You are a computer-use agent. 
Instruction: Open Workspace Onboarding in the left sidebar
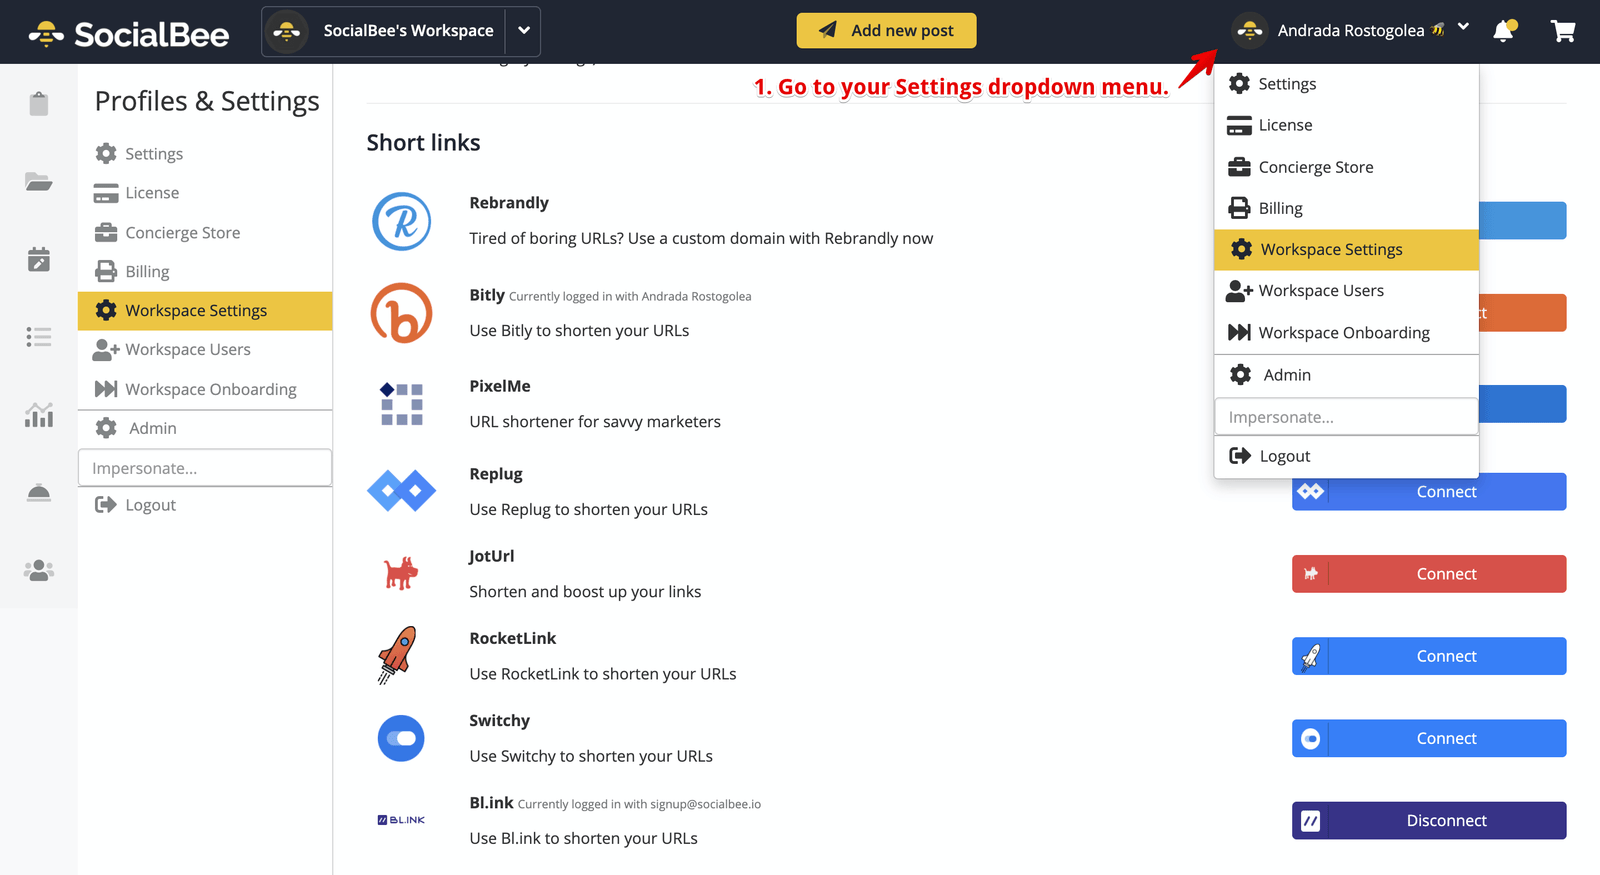(x=205, y=389)
